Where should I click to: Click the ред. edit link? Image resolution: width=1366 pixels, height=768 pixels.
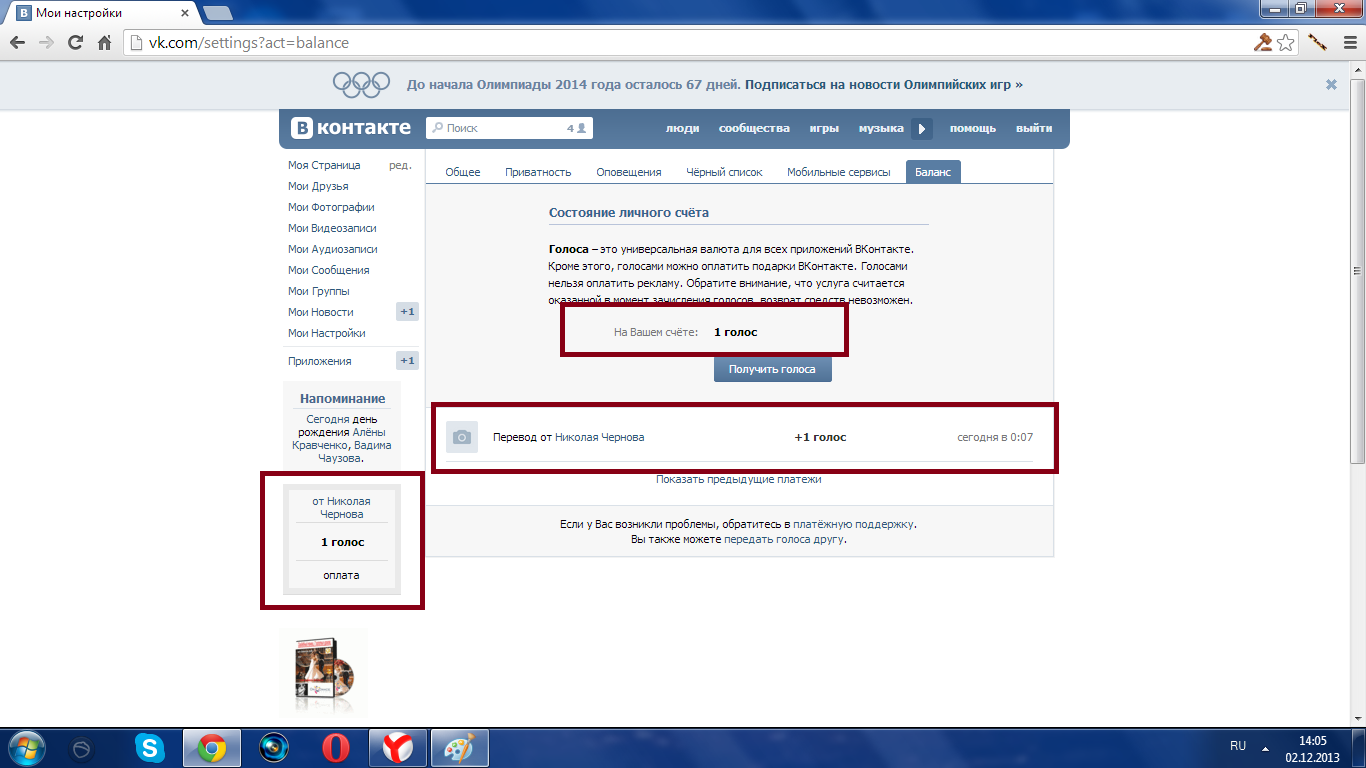pos(400,165)
